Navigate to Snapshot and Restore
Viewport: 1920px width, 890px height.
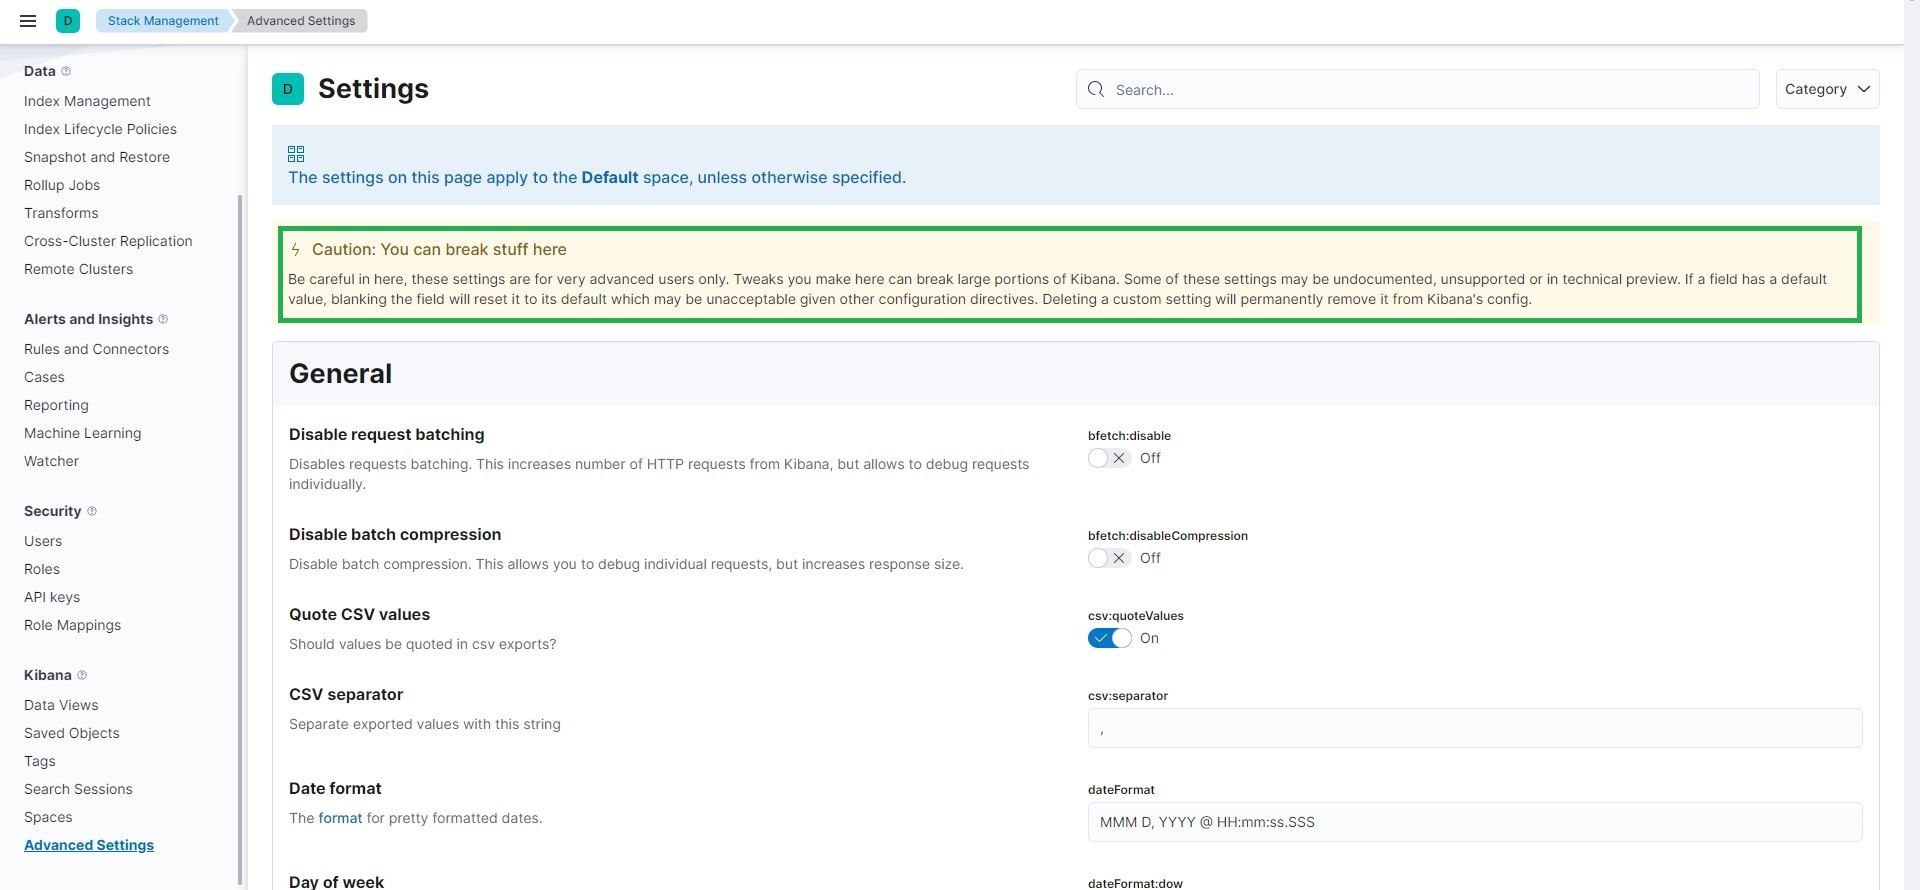pos(97,157)
